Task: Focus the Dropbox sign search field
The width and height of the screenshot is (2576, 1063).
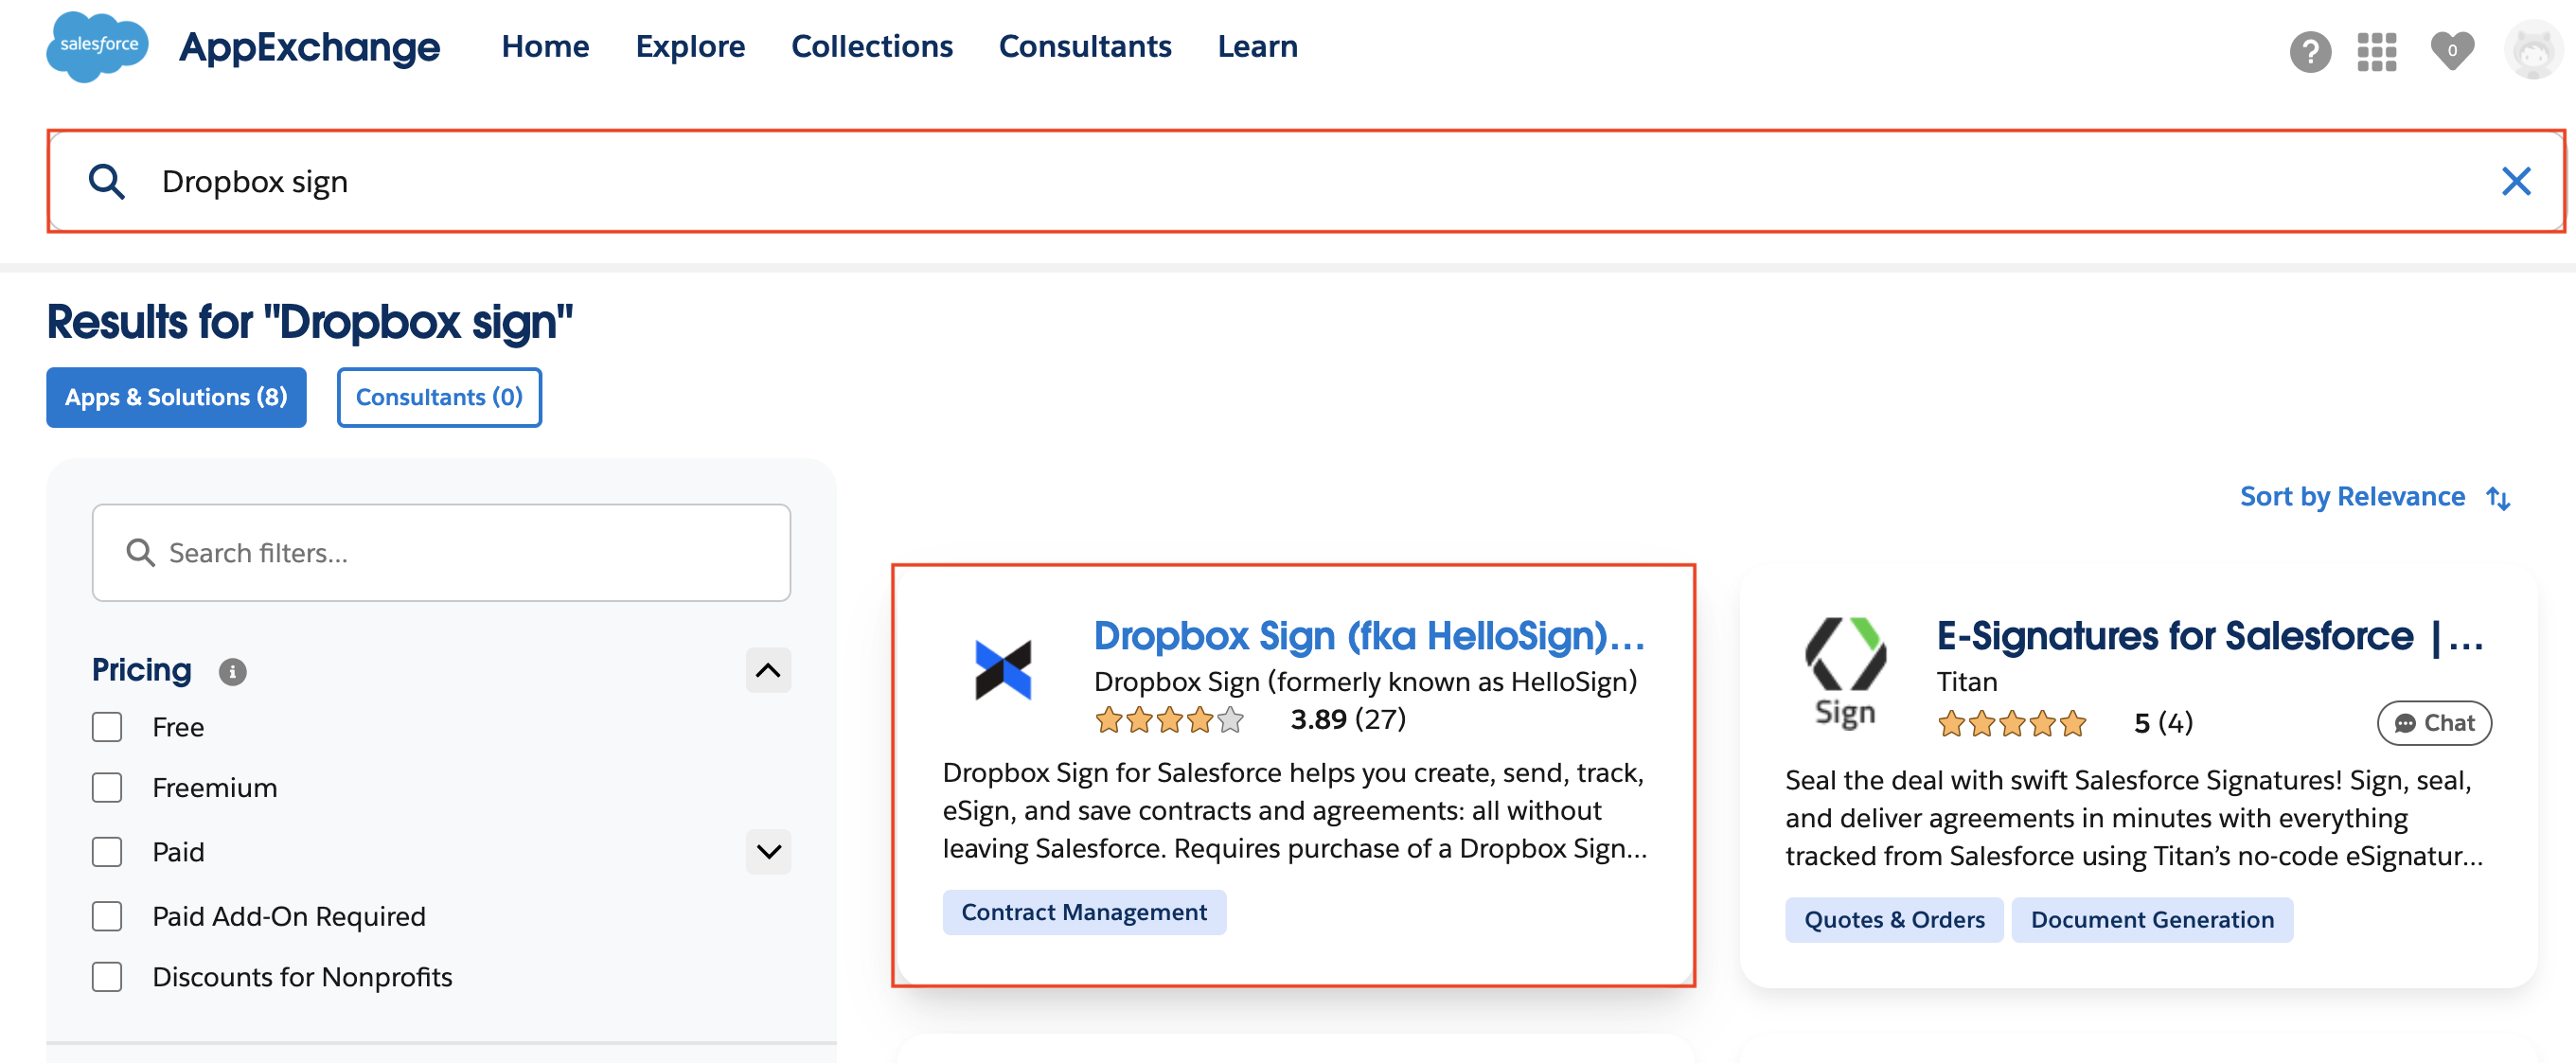Action: point(1305,182)
